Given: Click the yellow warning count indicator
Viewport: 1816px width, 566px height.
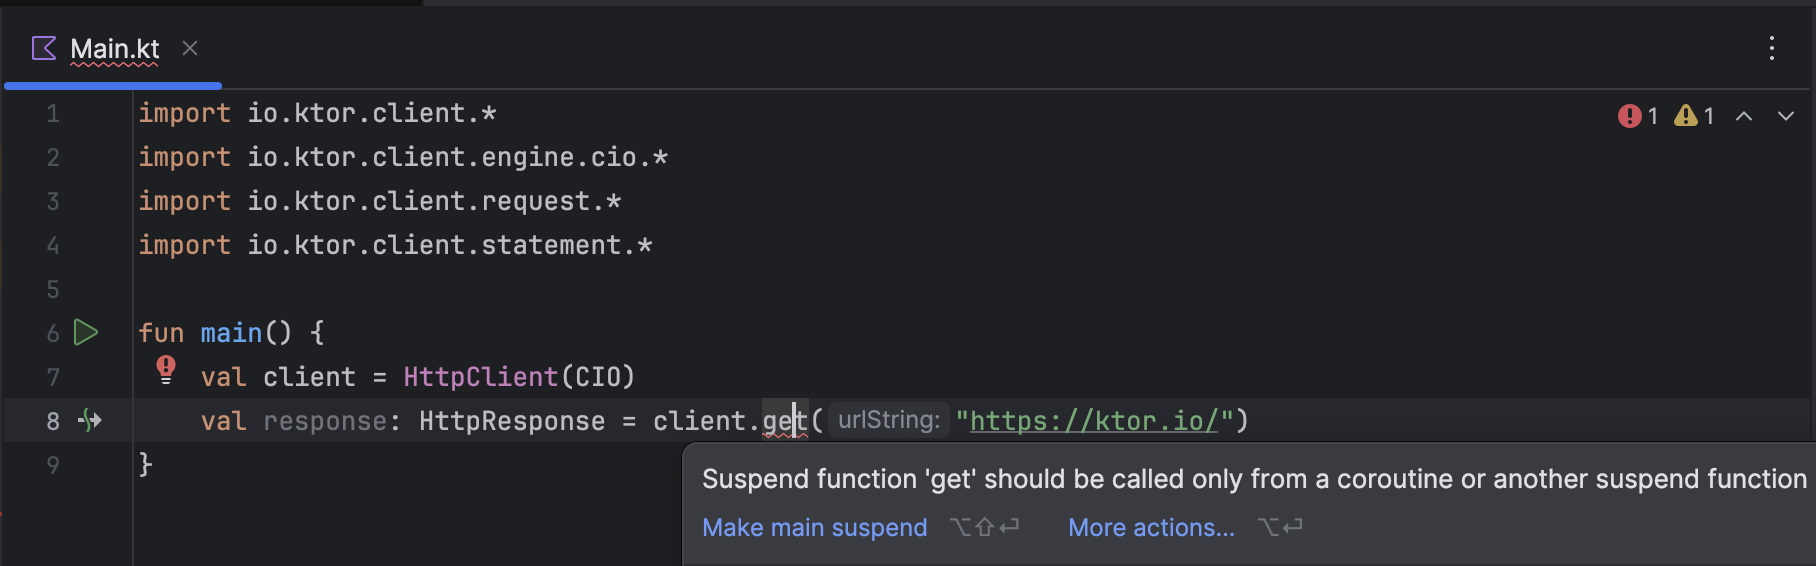Looking at the screenshot, I should 1695,116.
